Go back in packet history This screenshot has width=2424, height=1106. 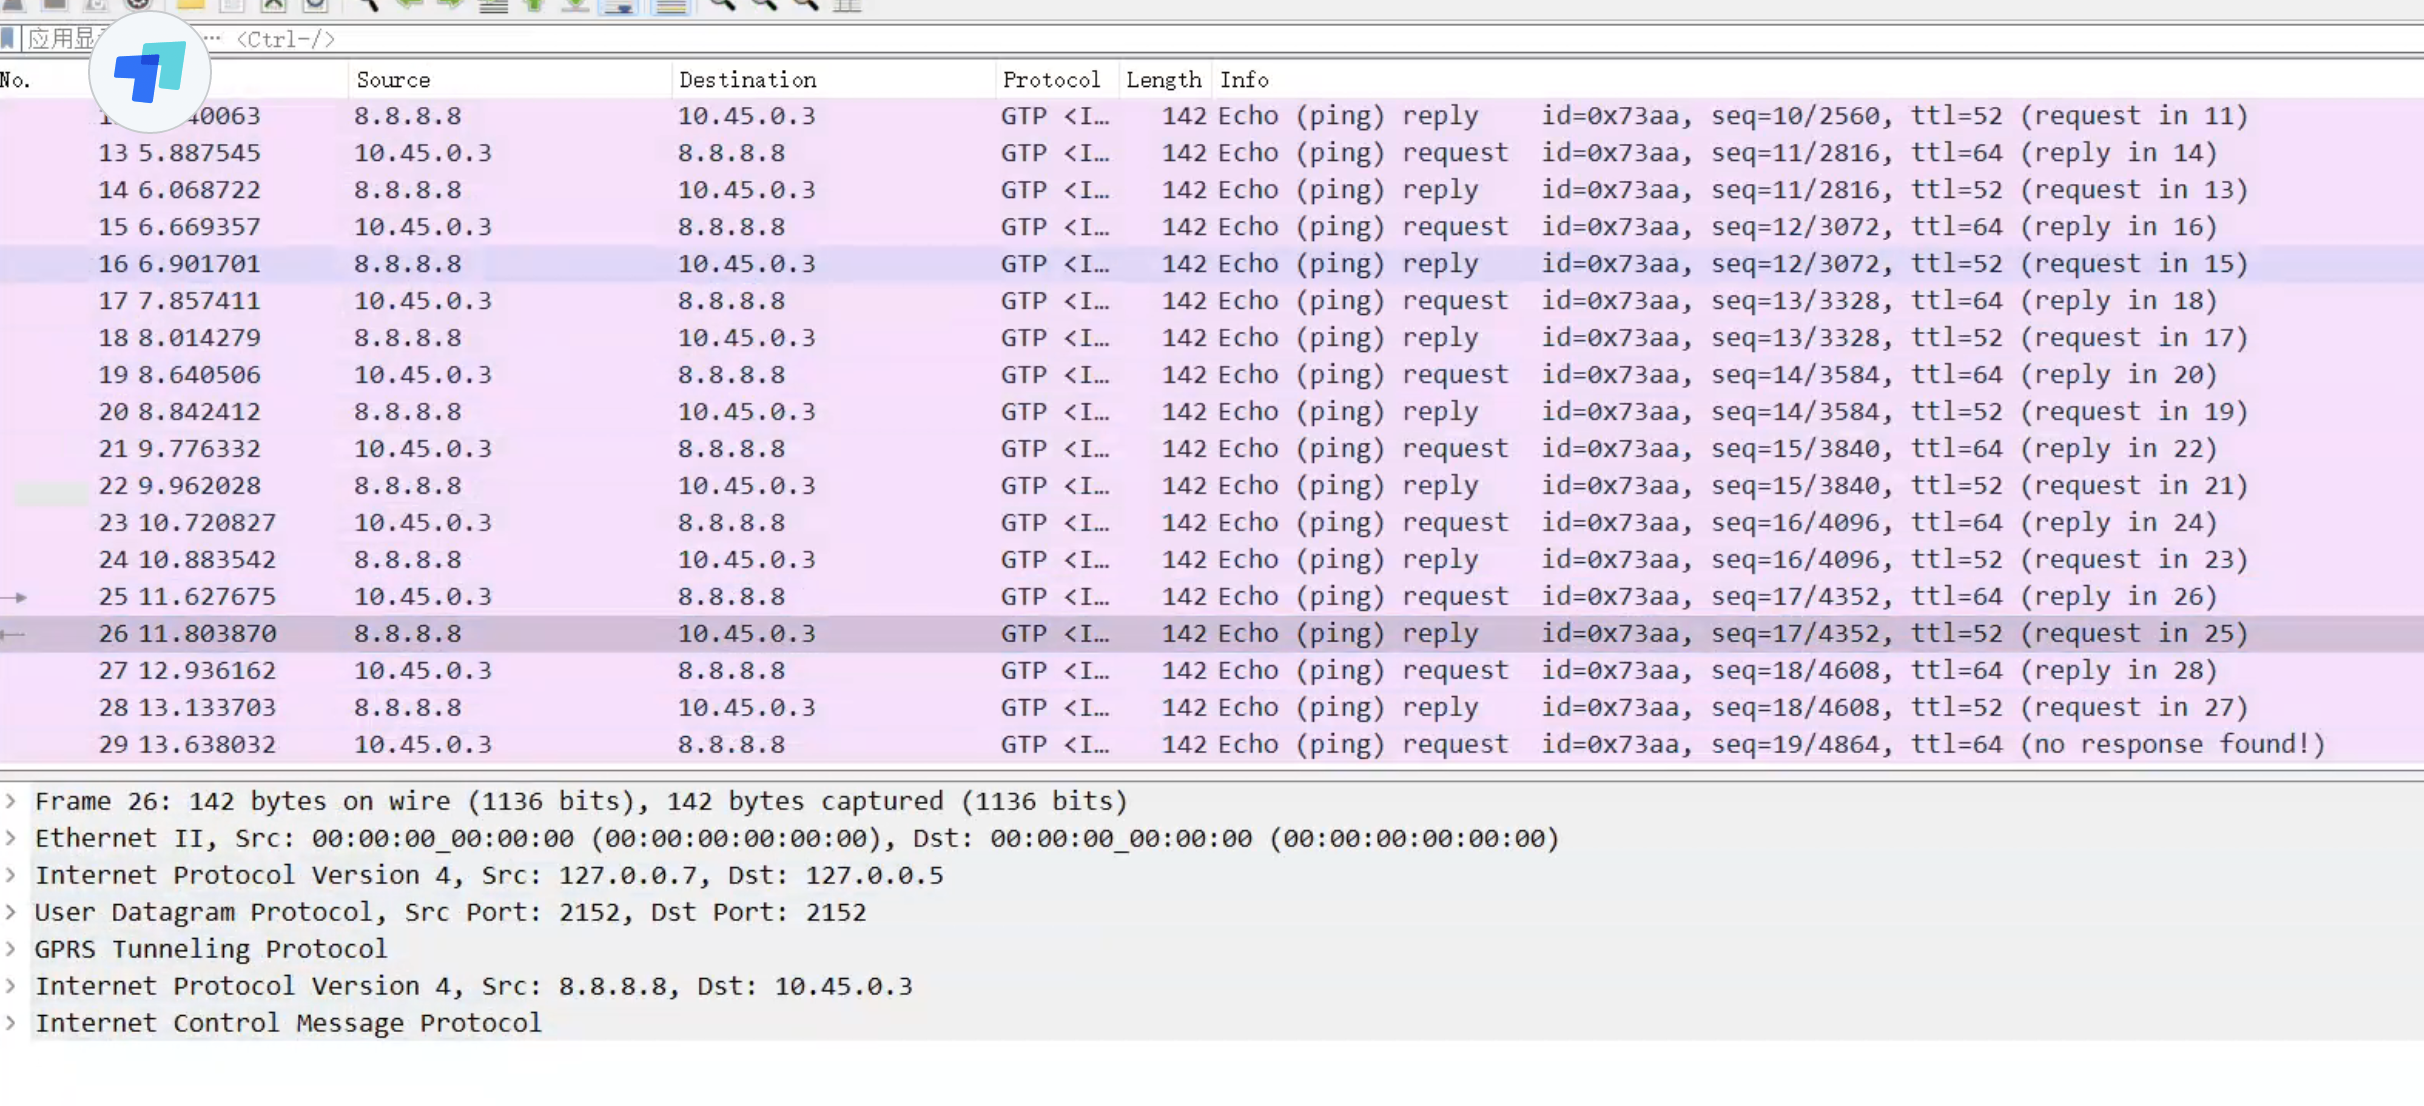(408, 5)
